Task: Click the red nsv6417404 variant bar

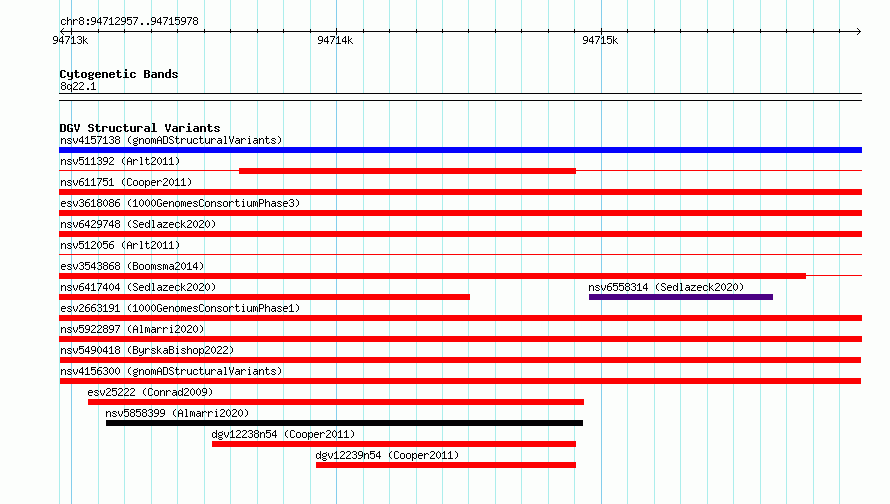Action: 265,297
